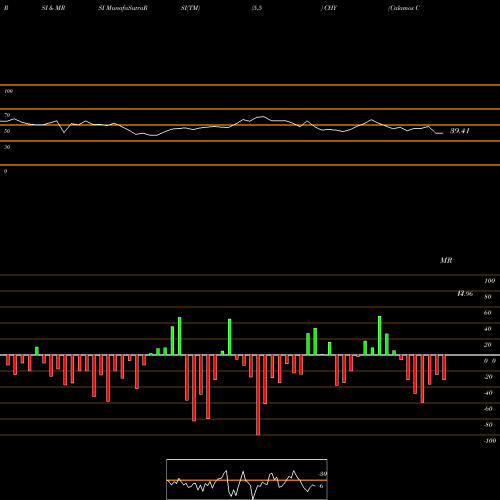Click the -60 label on the MR axis
The image size is (500, 500).
pos(488,409)
